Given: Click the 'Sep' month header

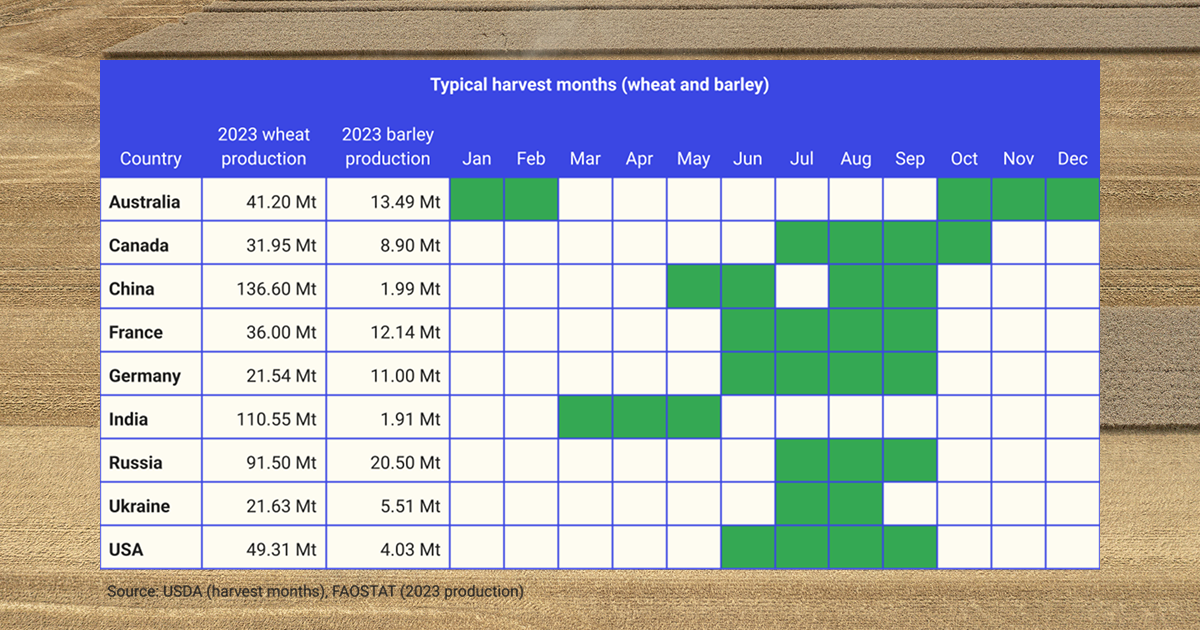Looking at the screenshot, I should 910,158.
